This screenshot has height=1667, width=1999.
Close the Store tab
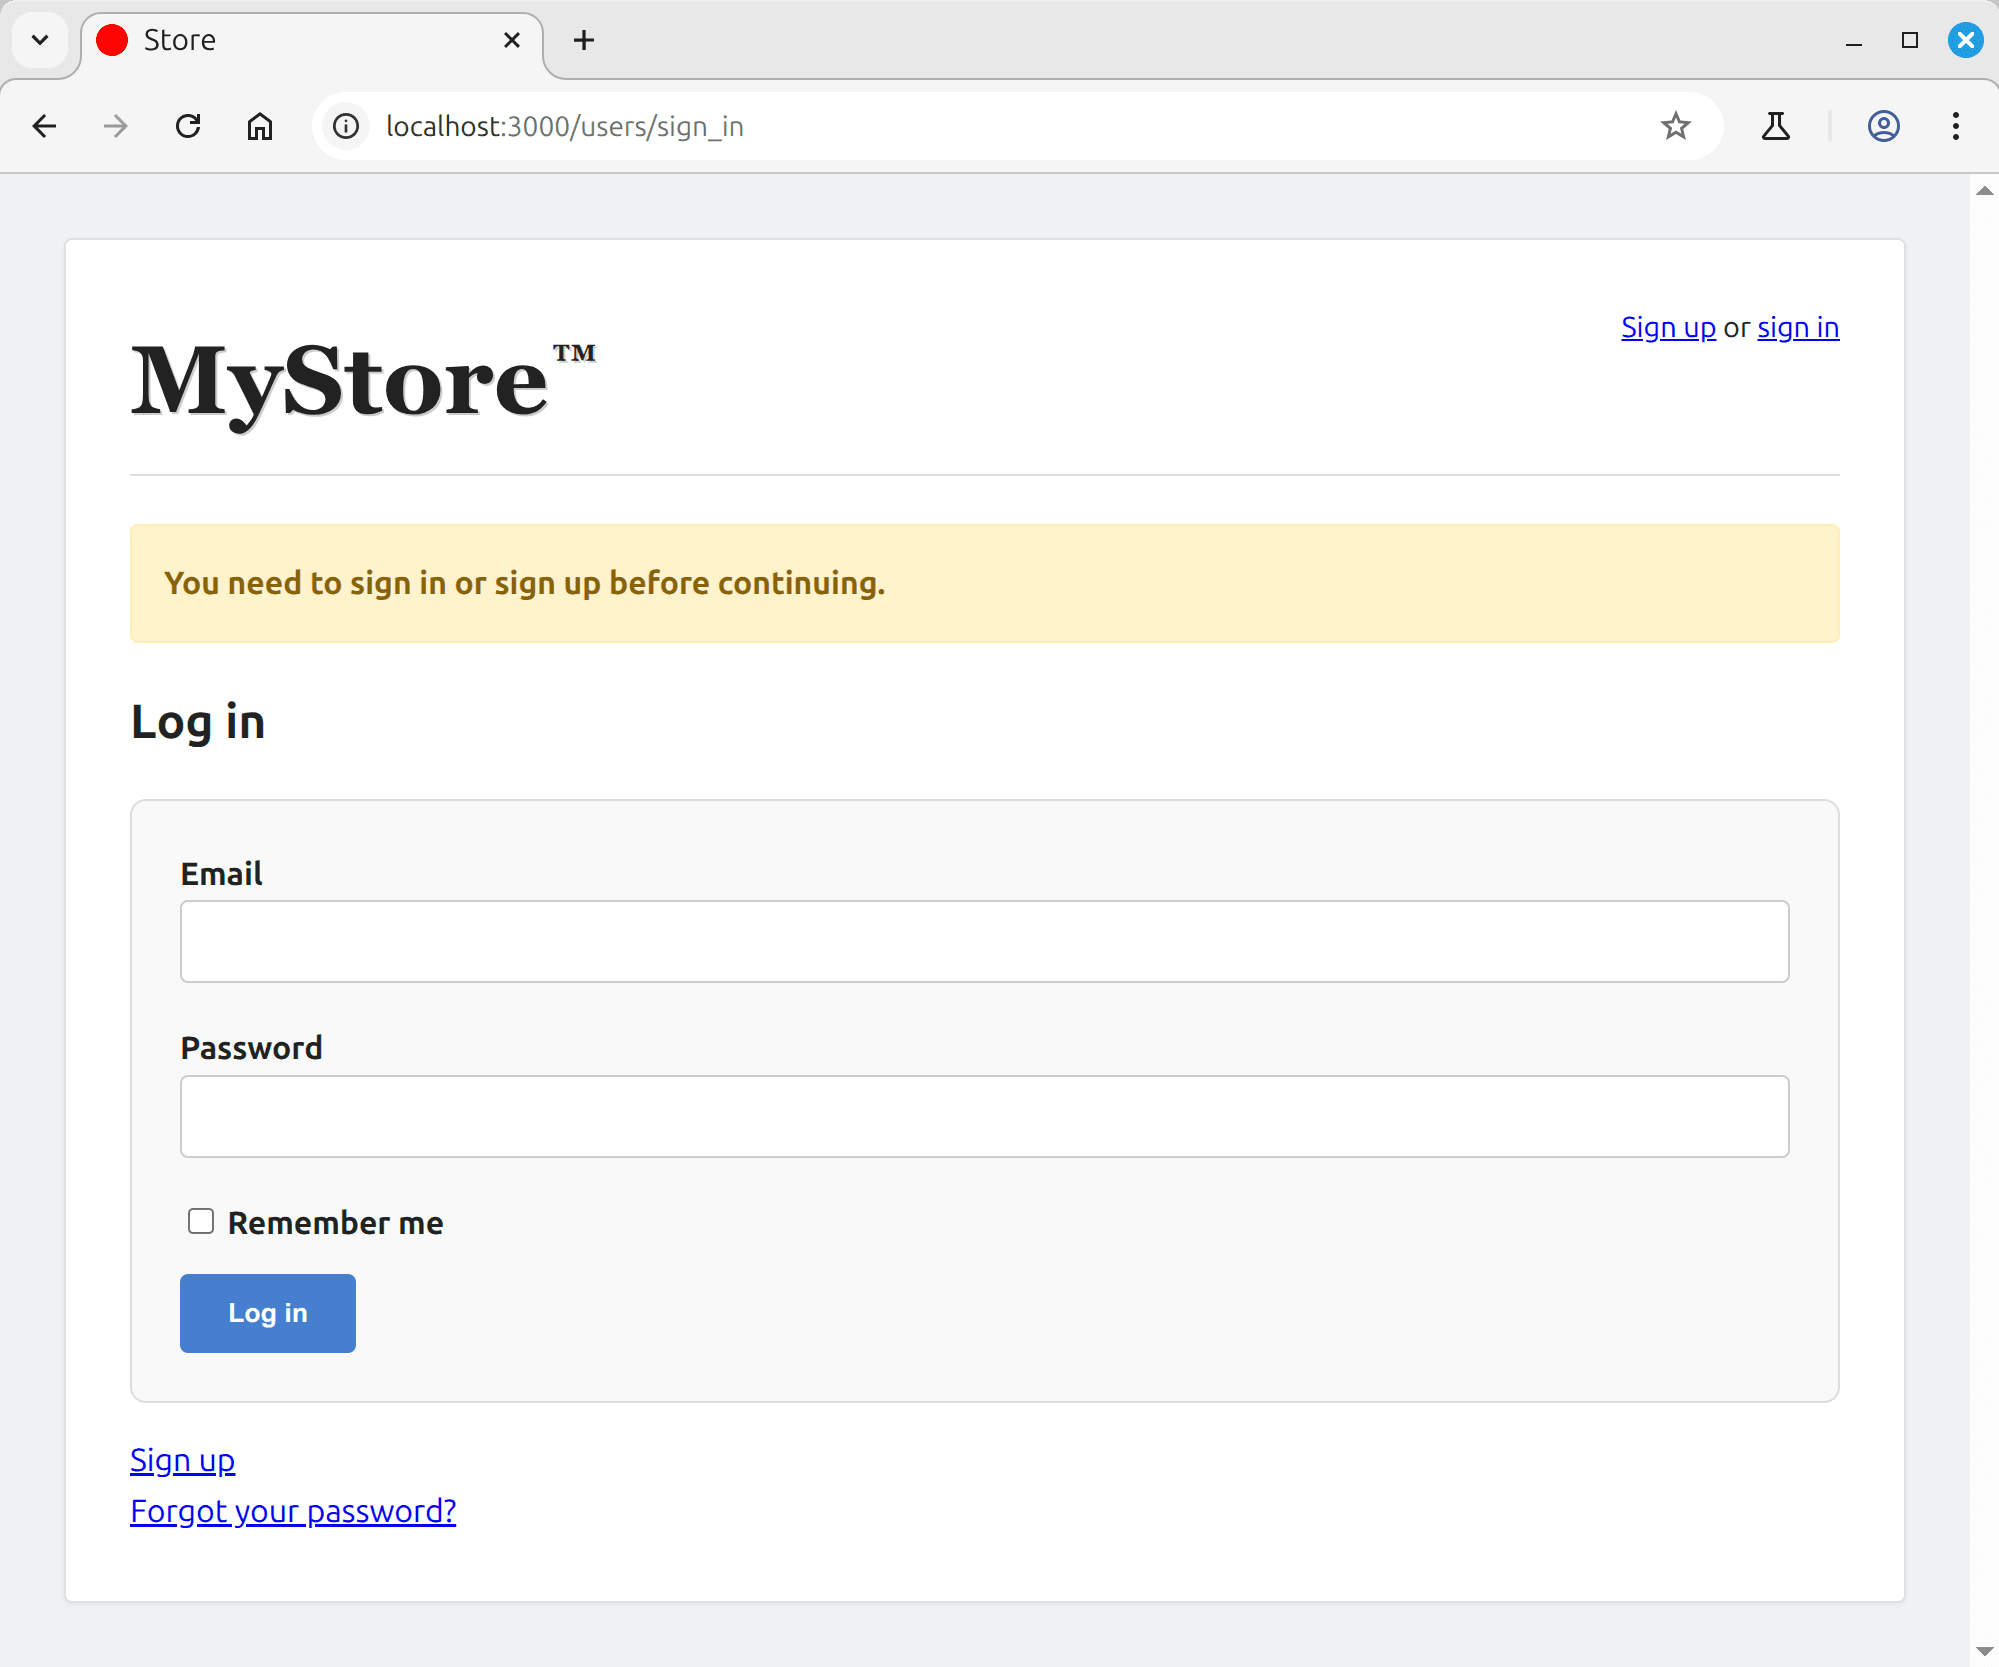[x=511, y=40]
